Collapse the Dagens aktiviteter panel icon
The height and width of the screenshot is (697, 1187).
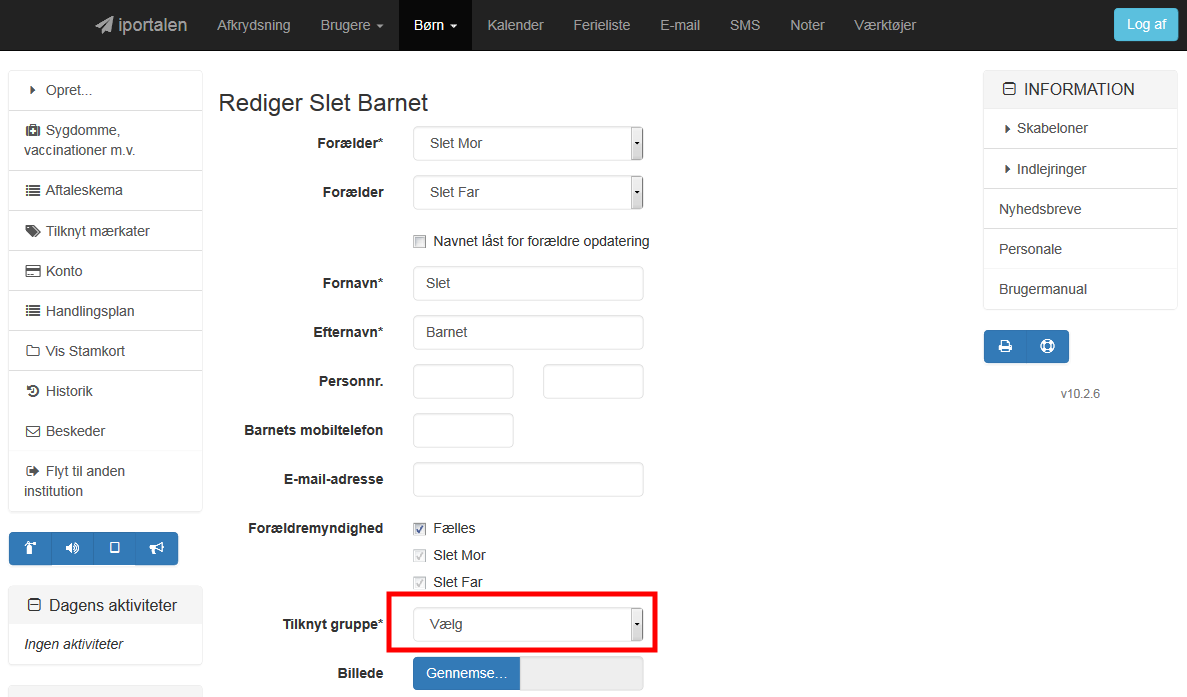pyautogui.click(x=34, y=605)
